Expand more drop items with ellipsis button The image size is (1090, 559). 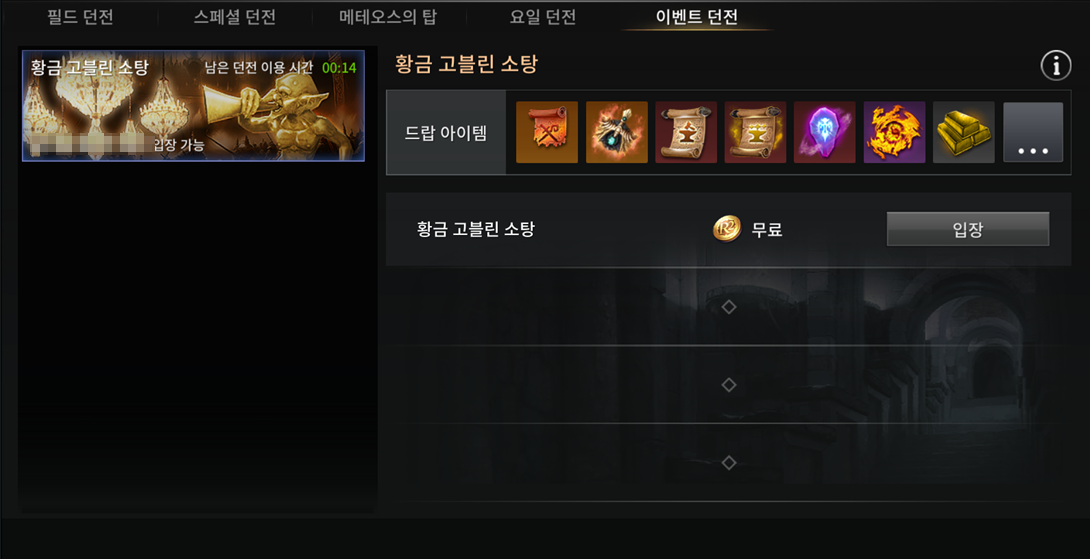(1033, 132)
